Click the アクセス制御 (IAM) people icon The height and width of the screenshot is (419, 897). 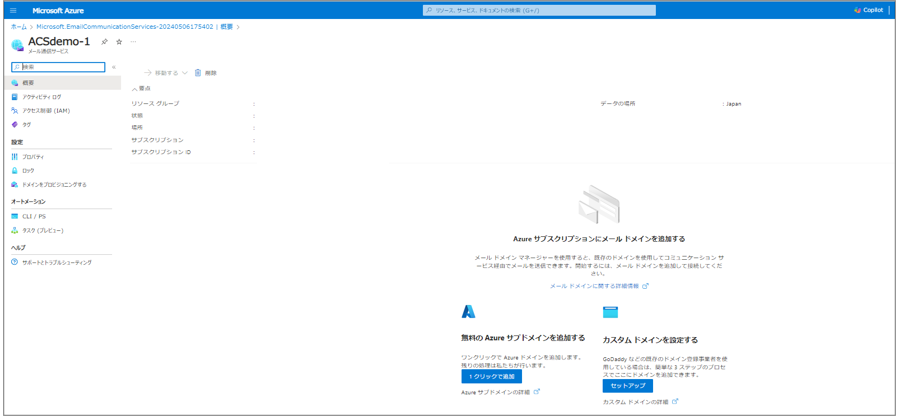15,110
